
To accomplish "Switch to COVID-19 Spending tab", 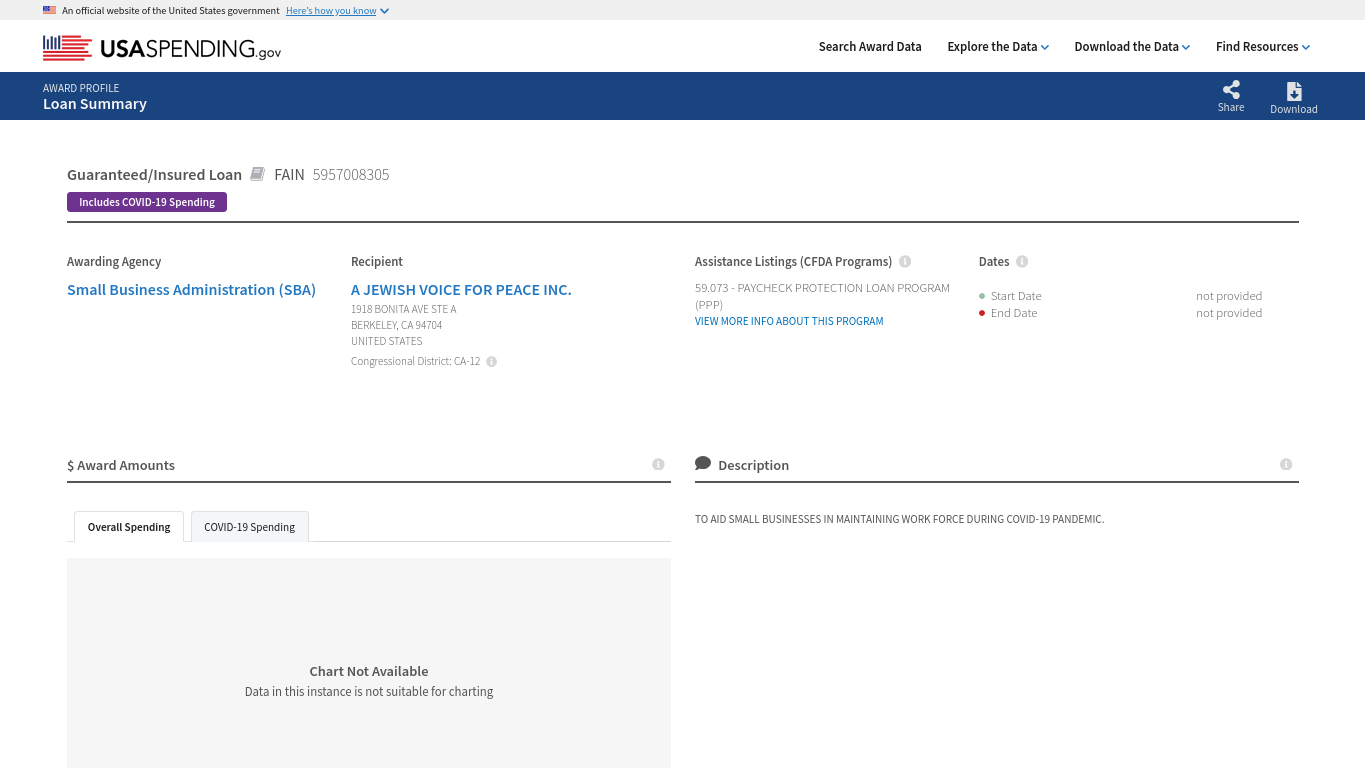I will coord(250,527).
